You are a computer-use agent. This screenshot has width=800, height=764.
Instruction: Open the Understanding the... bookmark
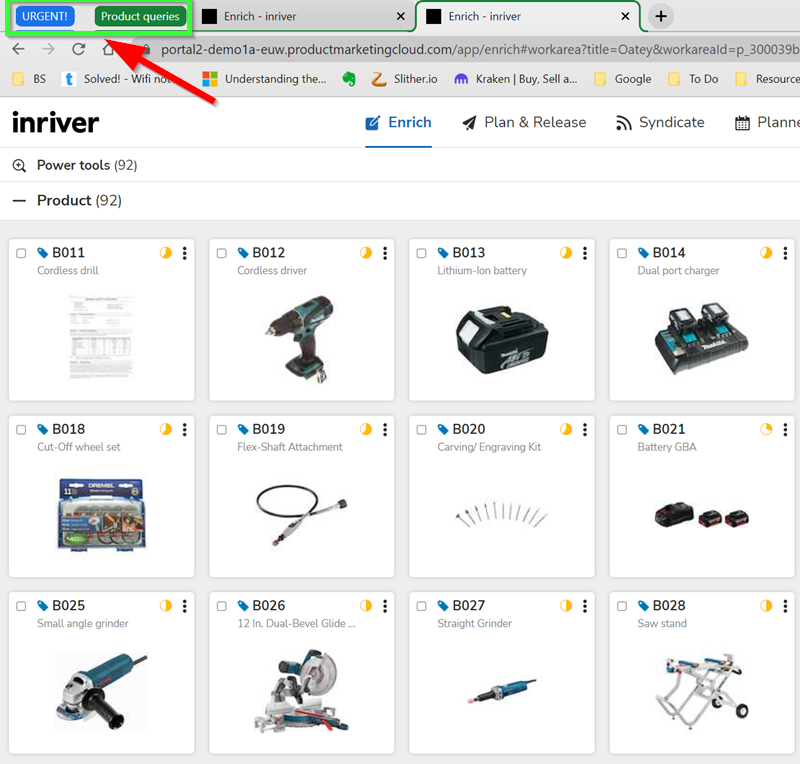tap(264, 79)
